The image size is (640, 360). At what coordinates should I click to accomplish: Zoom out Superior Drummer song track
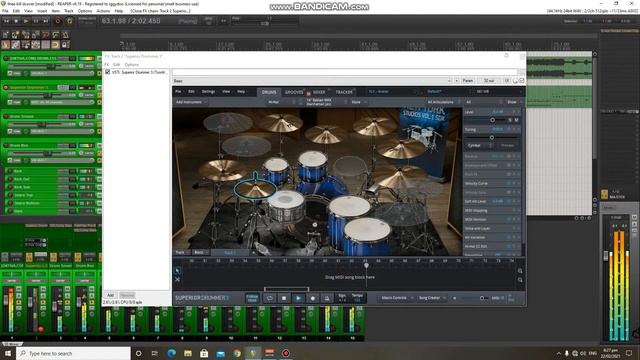(520, 280)
